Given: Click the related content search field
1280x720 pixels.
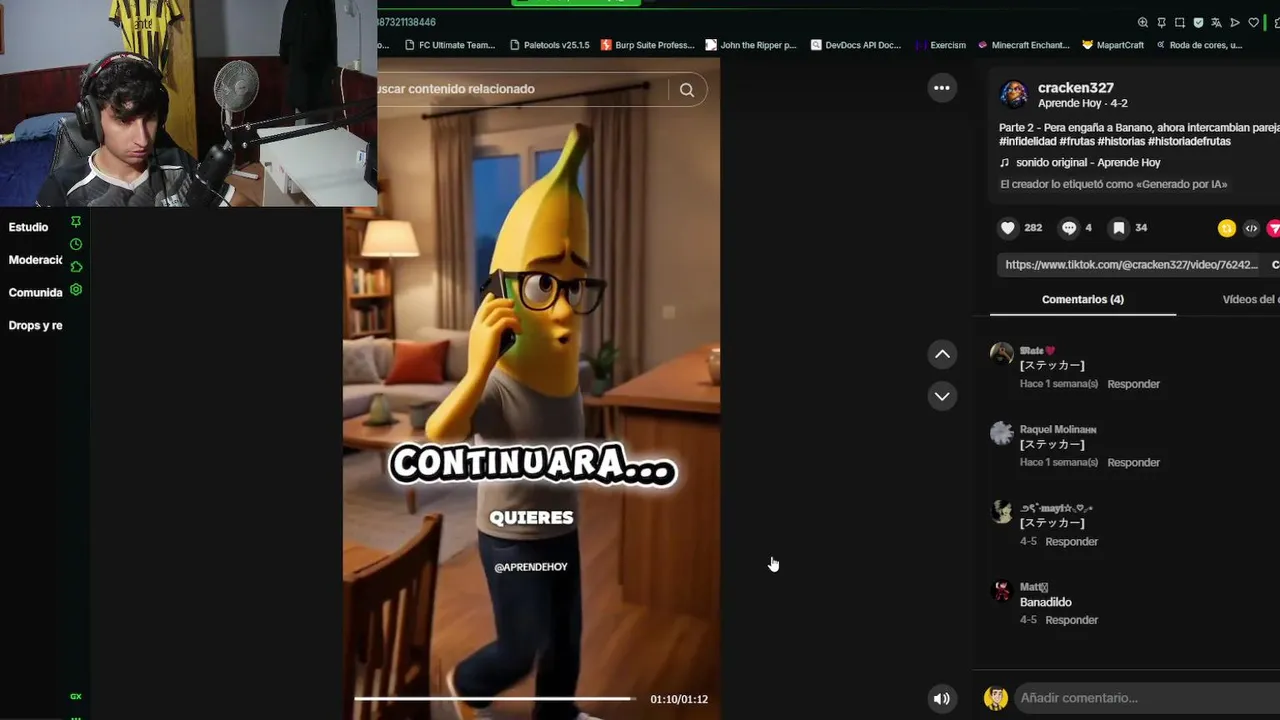Looking at the screenshot, I should tap(520, 89).
